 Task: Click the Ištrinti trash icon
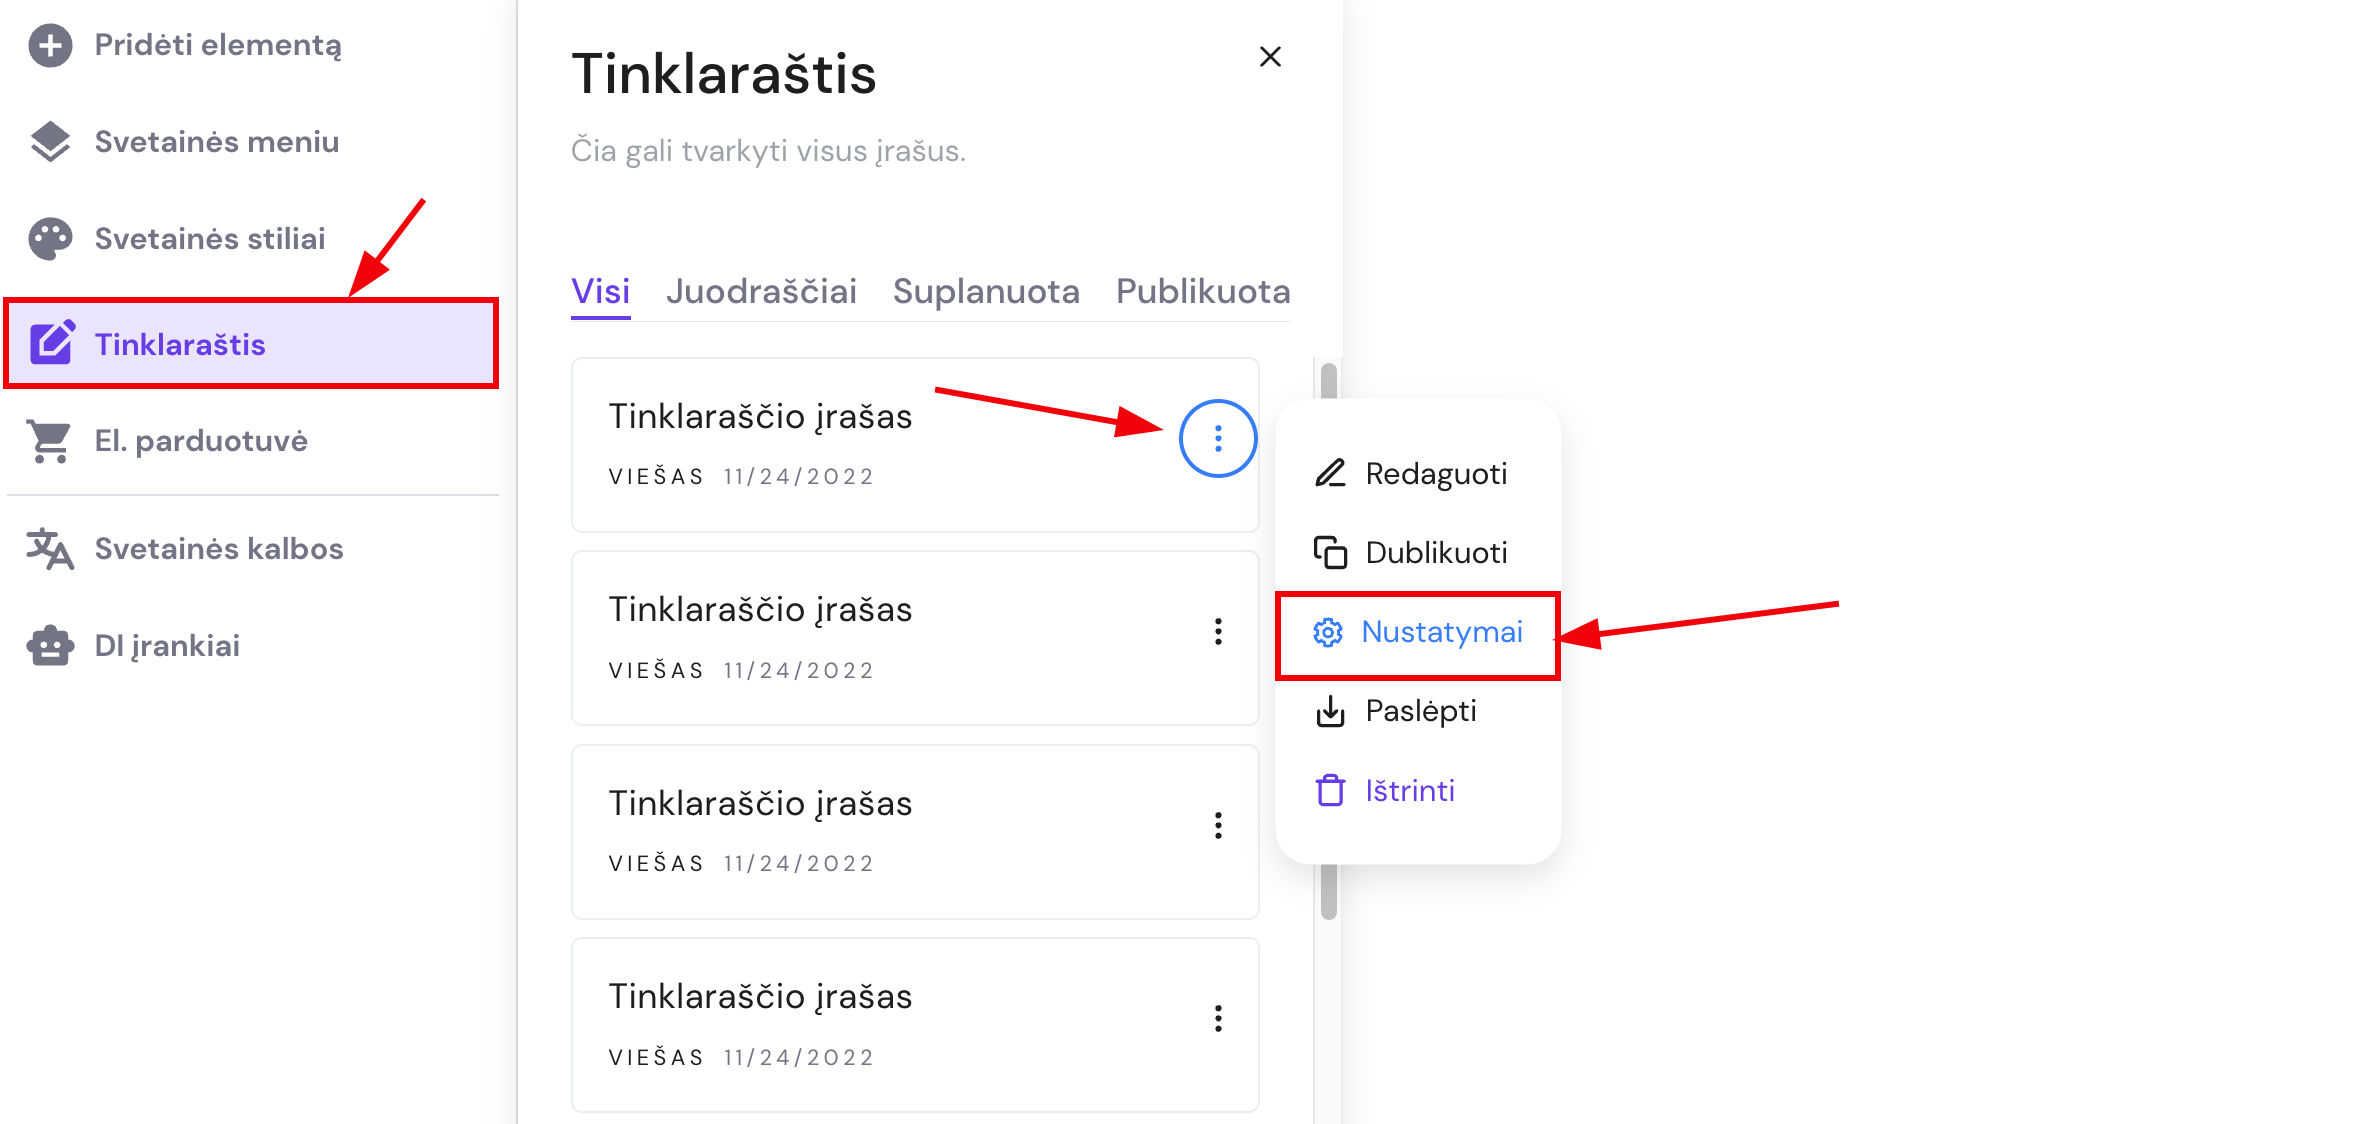pyautogui.click(x=1329, y=790)
